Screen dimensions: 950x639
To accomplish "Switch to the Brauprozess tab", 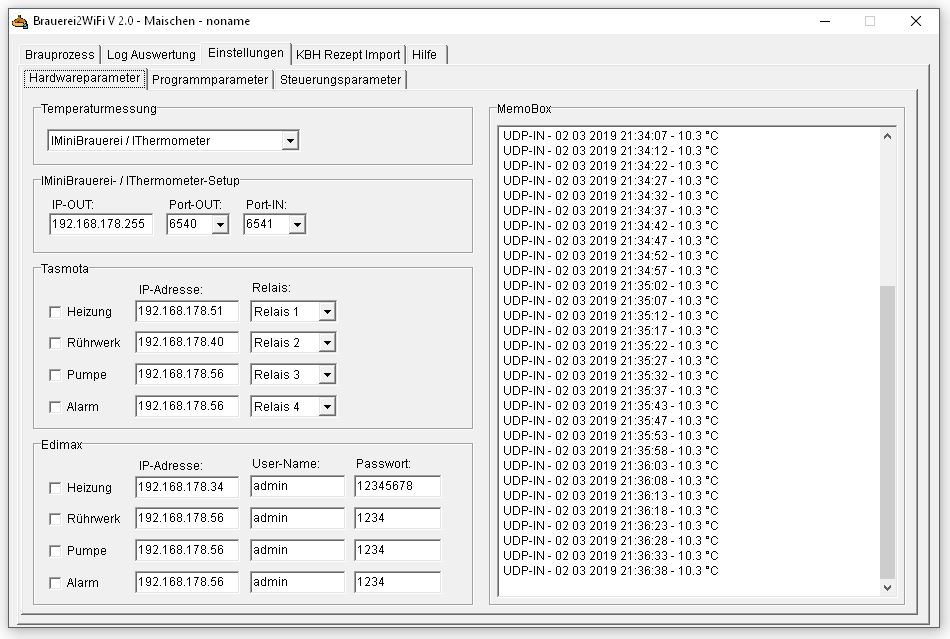I will 60,55.
